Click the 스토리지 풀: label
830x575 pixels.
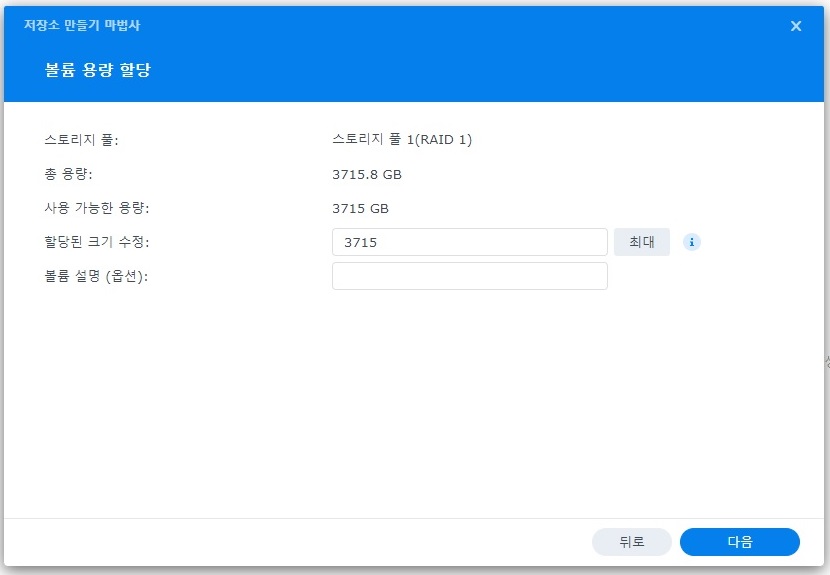[82, 140]
